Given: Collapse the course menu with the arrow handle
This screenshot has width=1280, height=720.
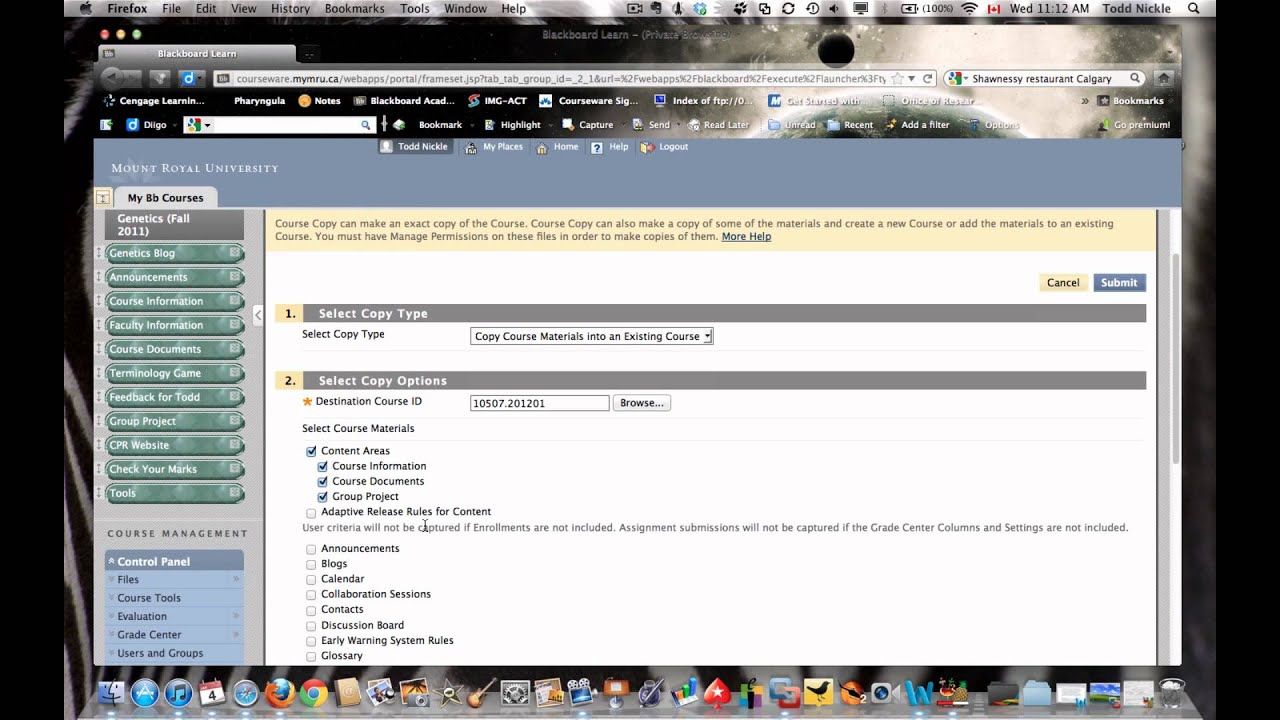Looking at the screenshot, I should point(258,315).
